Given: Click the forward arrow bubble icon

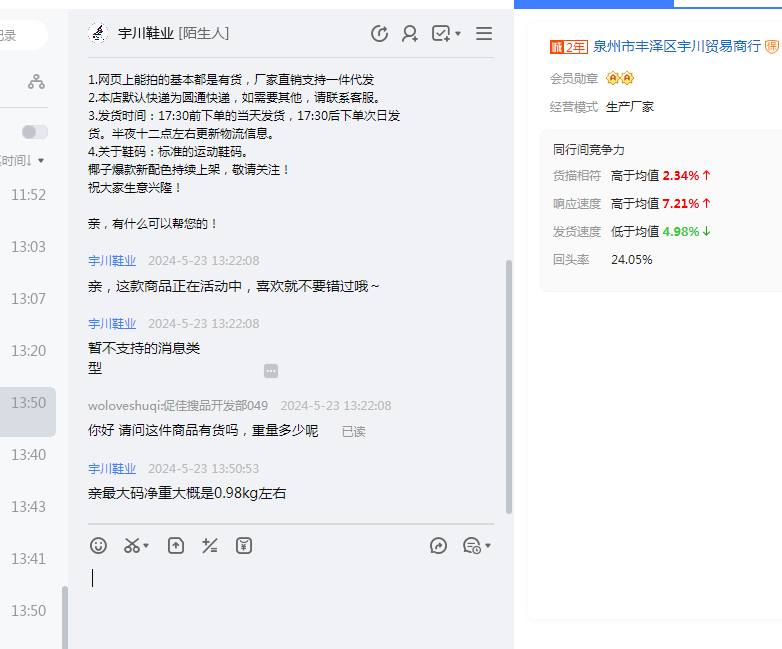Looking at the screenshot, I should pos(438,545).
